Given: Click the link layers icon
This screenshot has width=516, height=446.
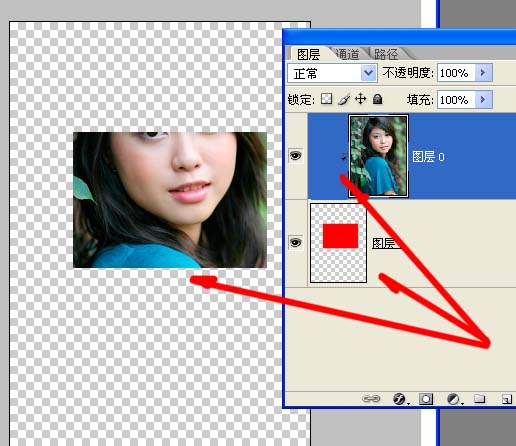Looking at the screenshot, I should [x=371, y=399].
